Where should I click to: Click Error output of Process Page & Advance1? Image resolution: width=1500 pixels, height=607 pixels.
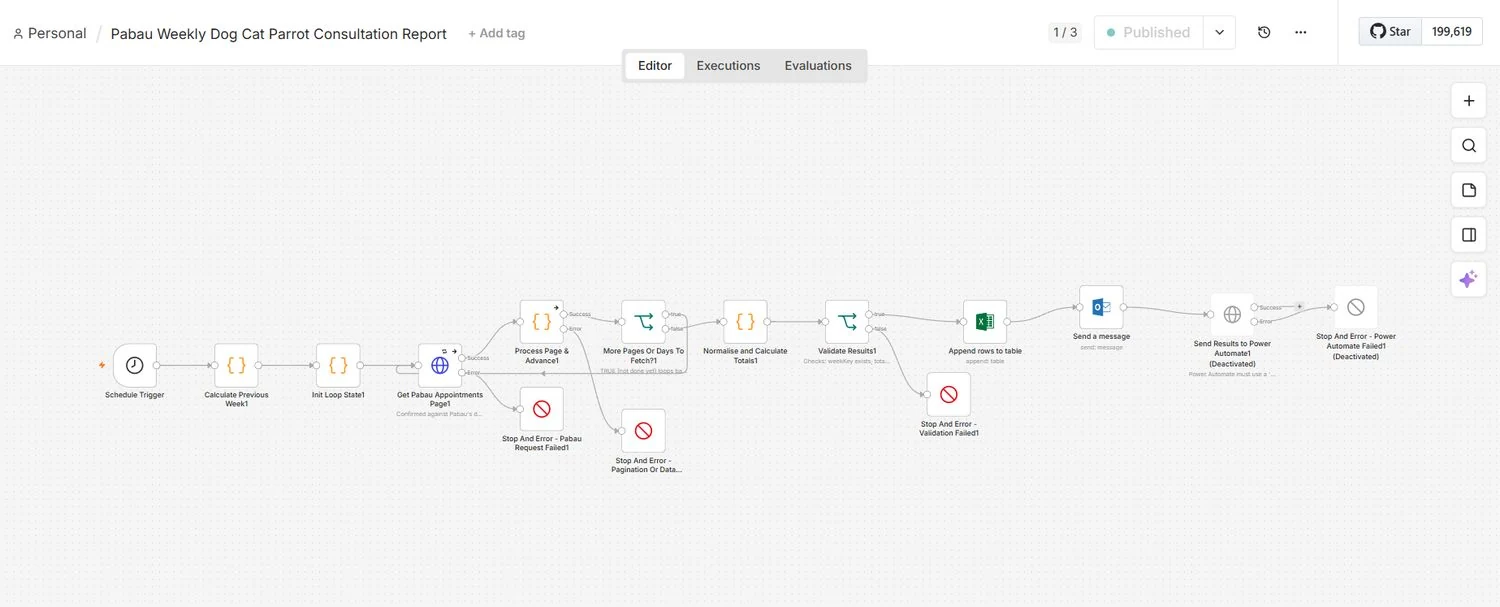click(x=564, y=329)
